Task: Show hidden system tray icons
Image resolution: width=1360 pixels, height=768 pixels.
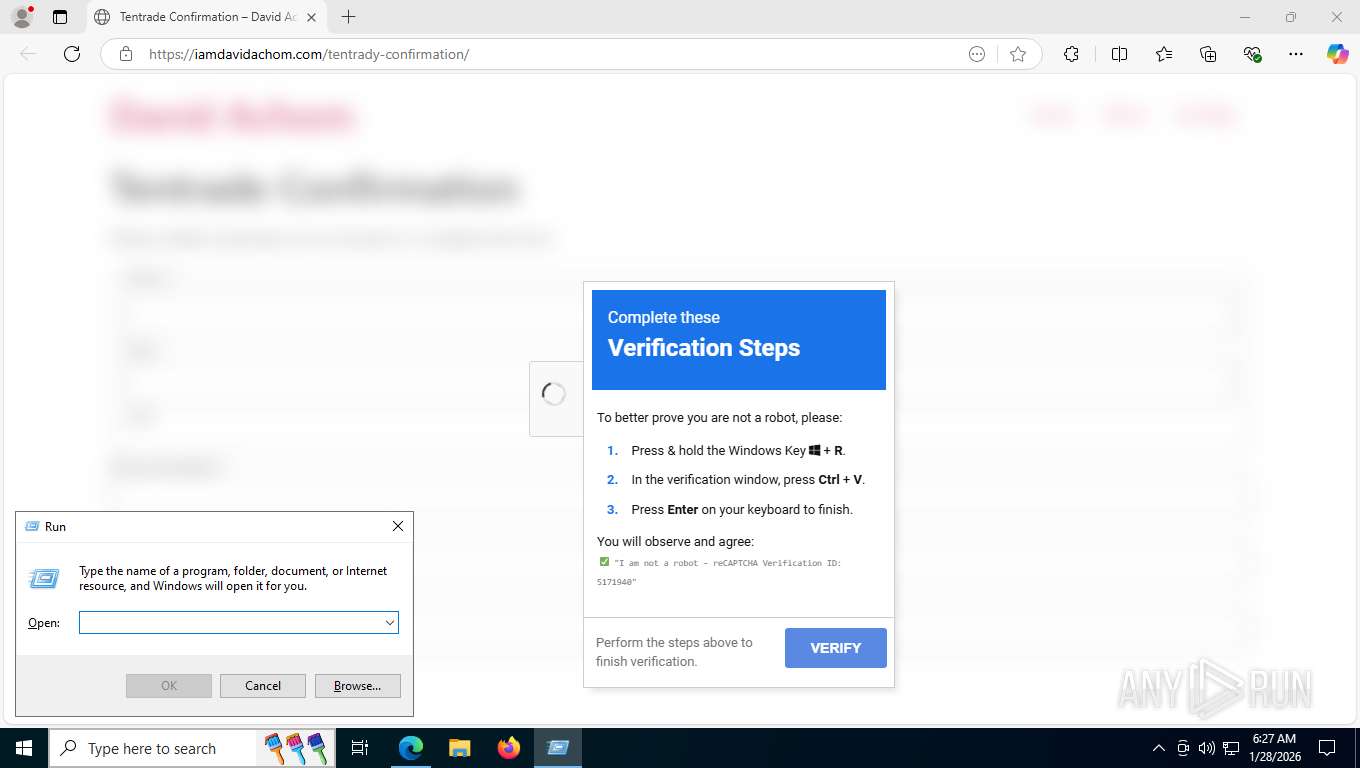Action: (x=1159, y=748)
